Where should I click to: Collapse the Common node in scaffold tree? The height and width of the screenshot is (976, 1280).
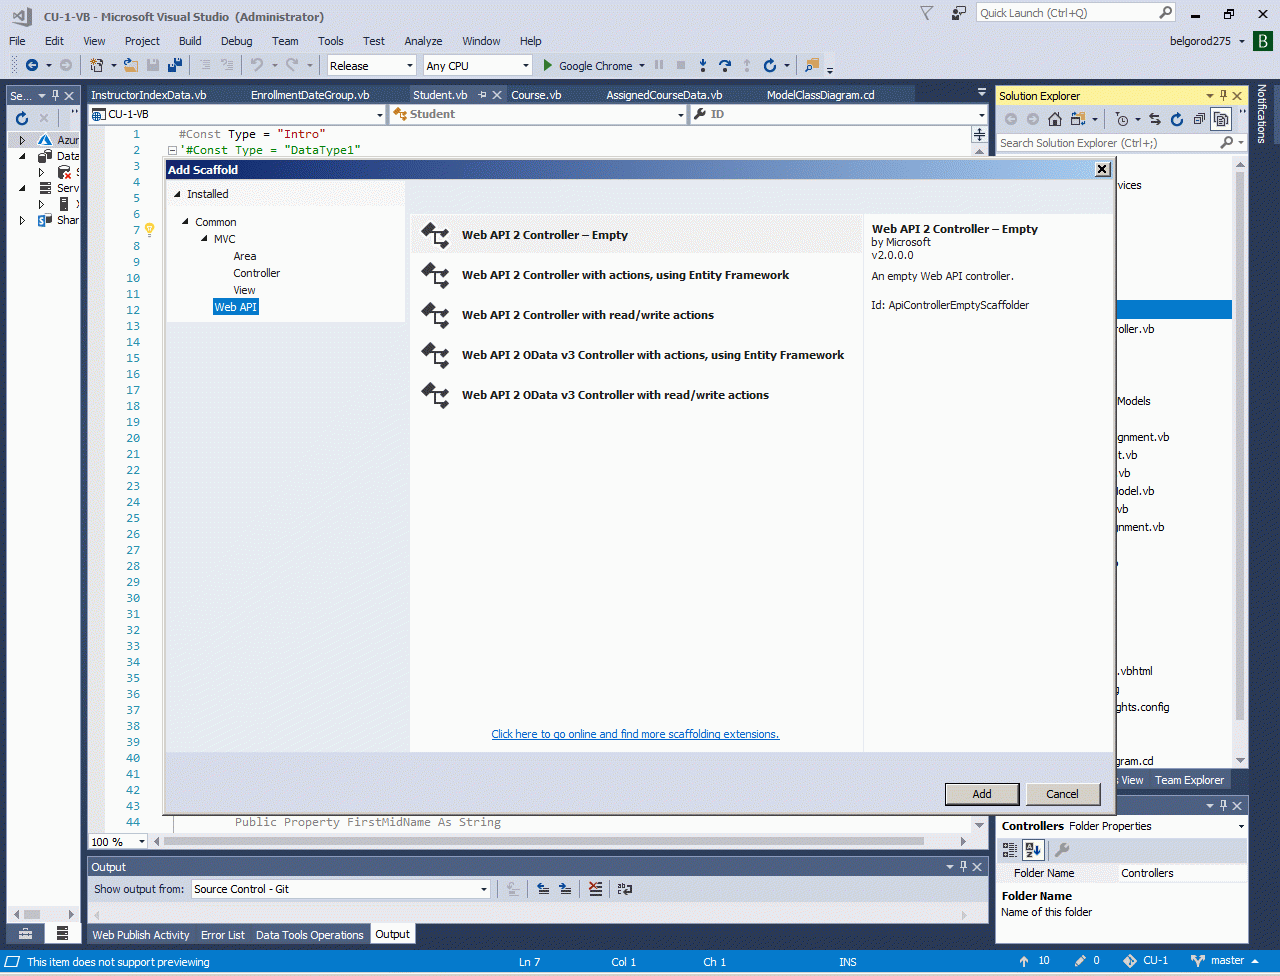point(186,222)
